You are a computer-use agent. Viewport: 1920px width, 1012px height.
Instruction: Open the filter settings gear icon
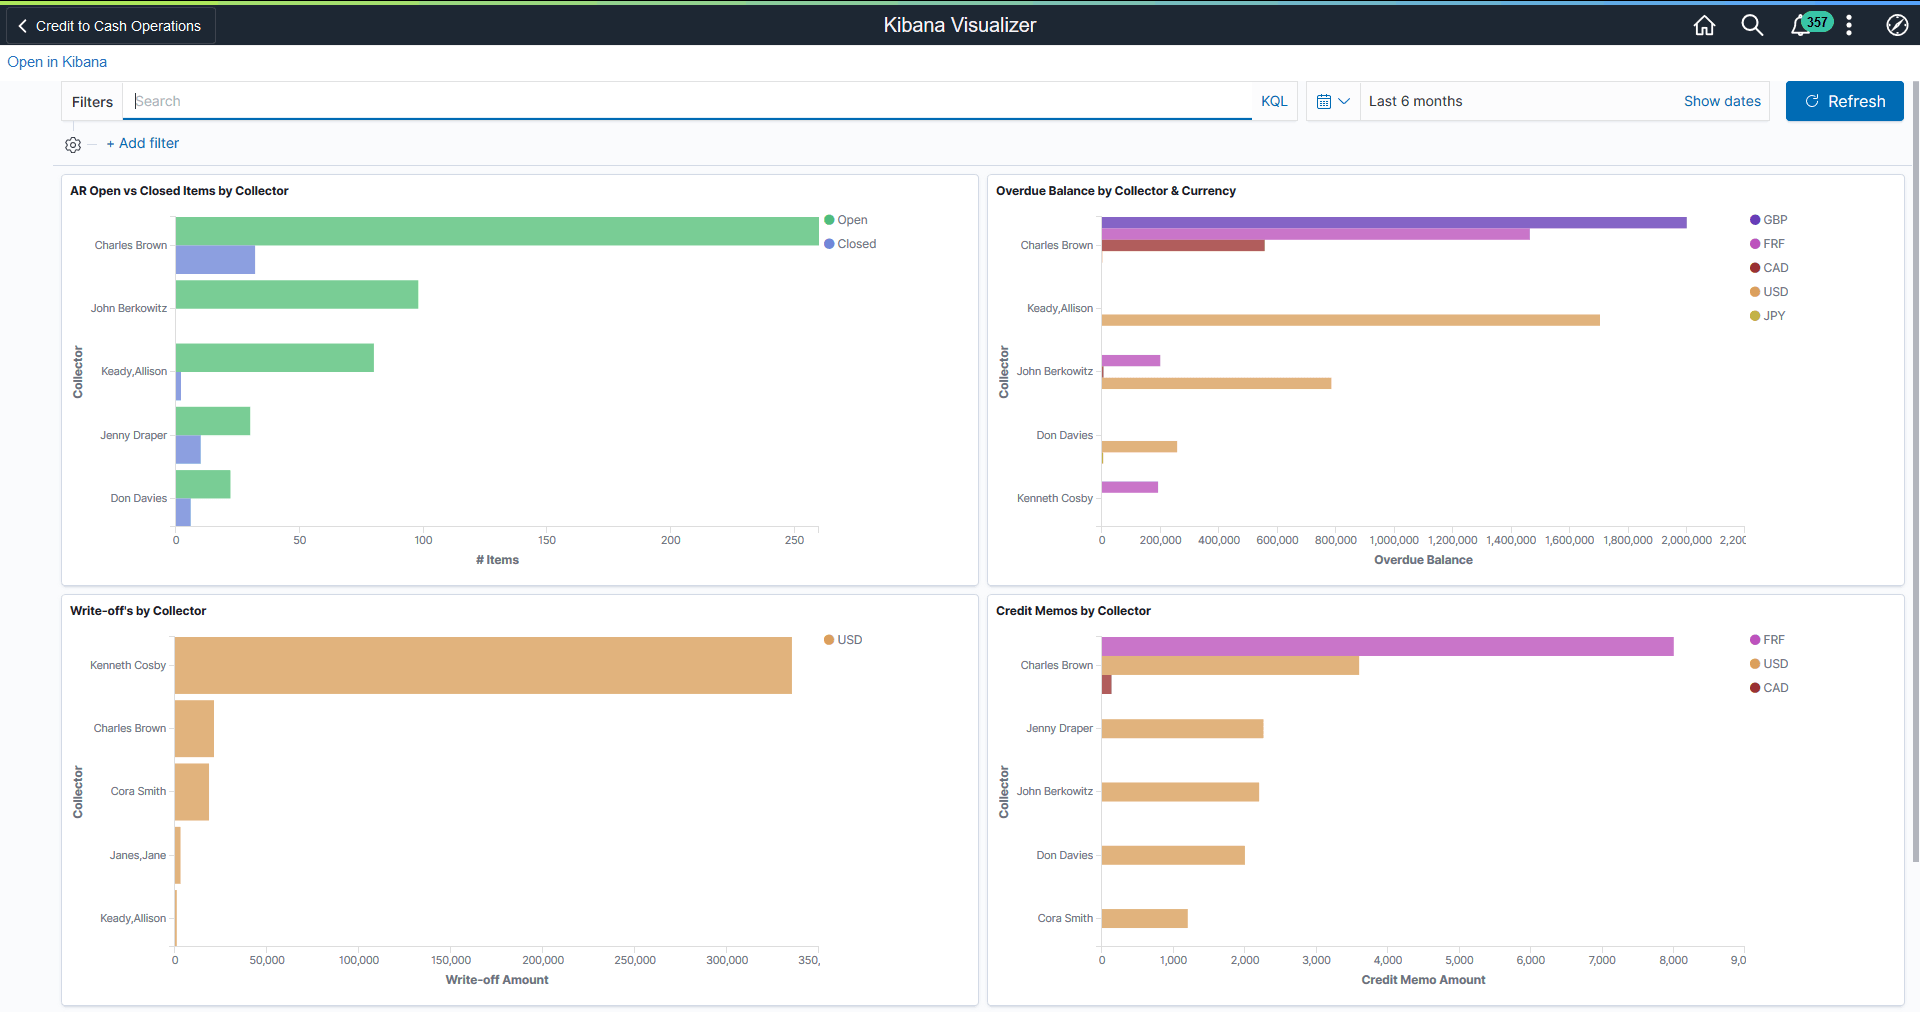coord(72,144)
